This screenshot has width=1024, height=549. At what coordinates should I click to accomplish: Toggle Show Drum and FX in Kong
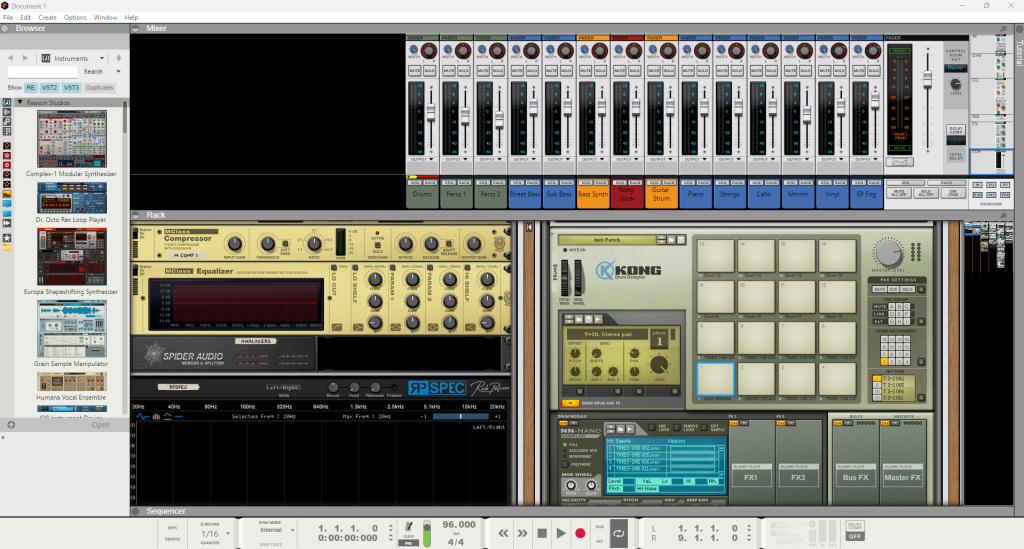pos(569,403)
